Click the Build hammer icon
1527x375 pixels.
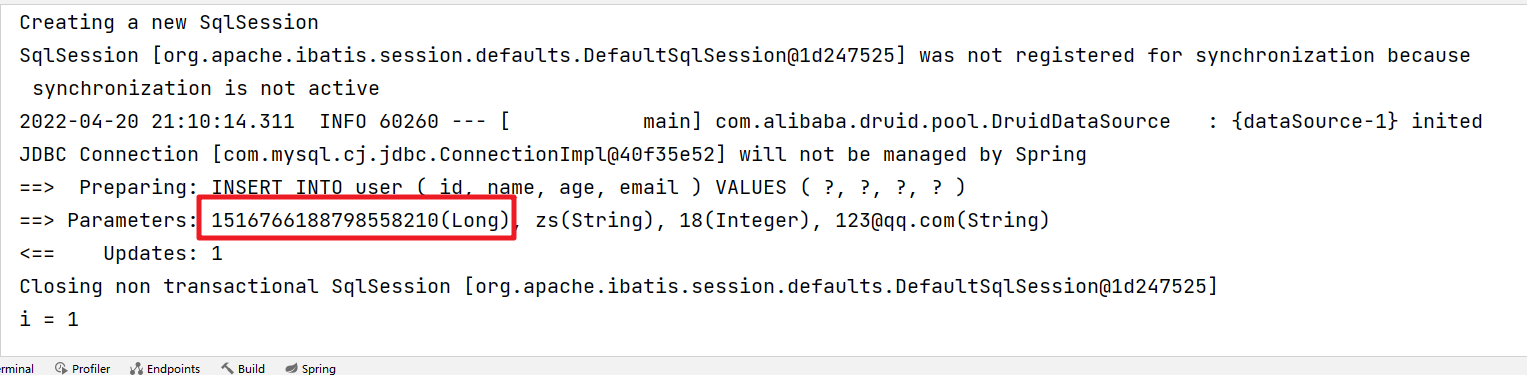tap(227, 368)
